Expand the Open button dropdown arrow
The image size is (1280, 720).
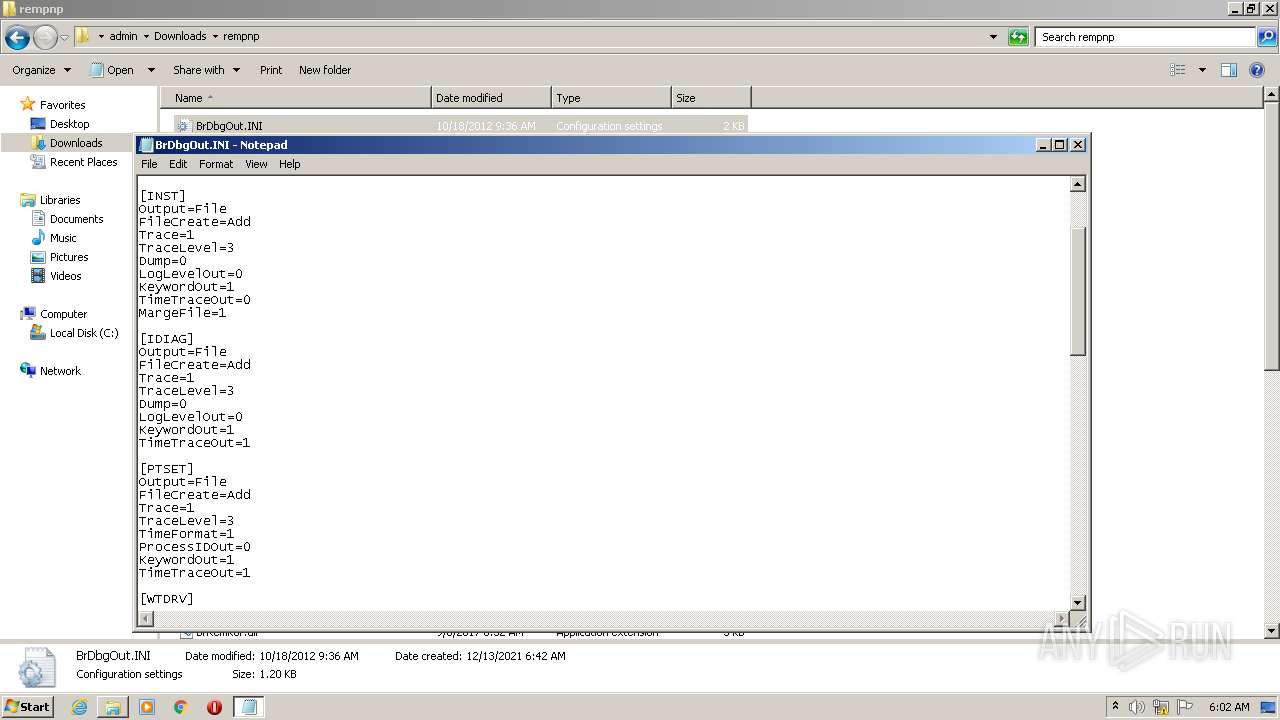click(151, 70)
